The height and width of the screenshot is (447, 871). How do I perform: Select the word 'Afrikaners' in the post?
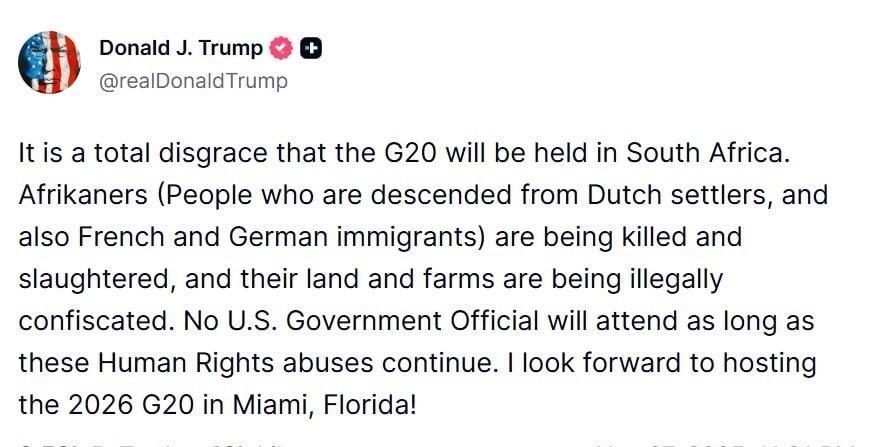click(83, 195)
